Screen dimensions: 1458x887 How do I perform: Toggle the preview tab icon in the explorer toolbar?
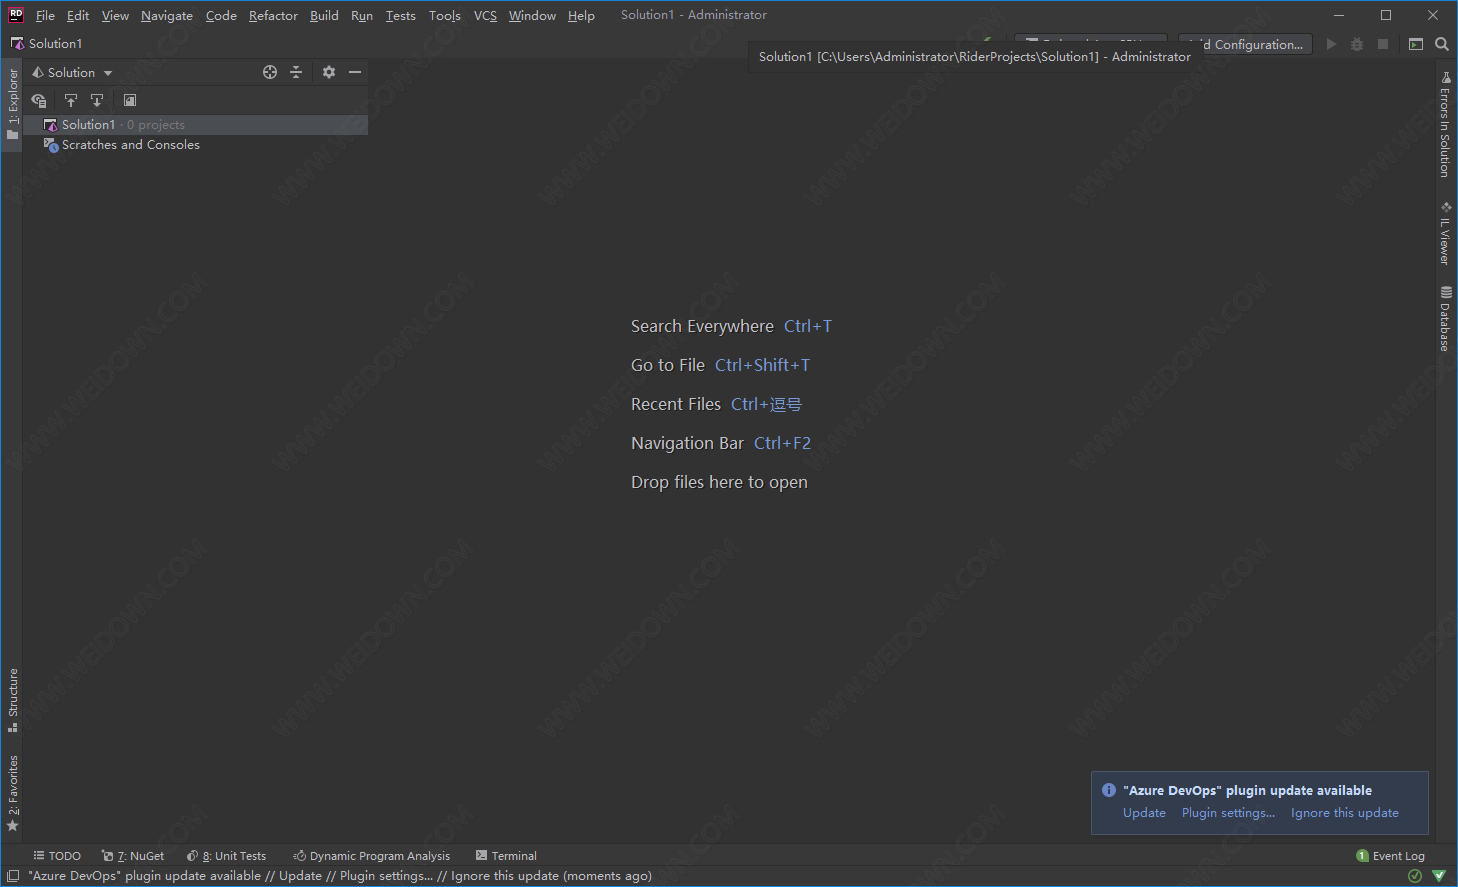(130, 100)
